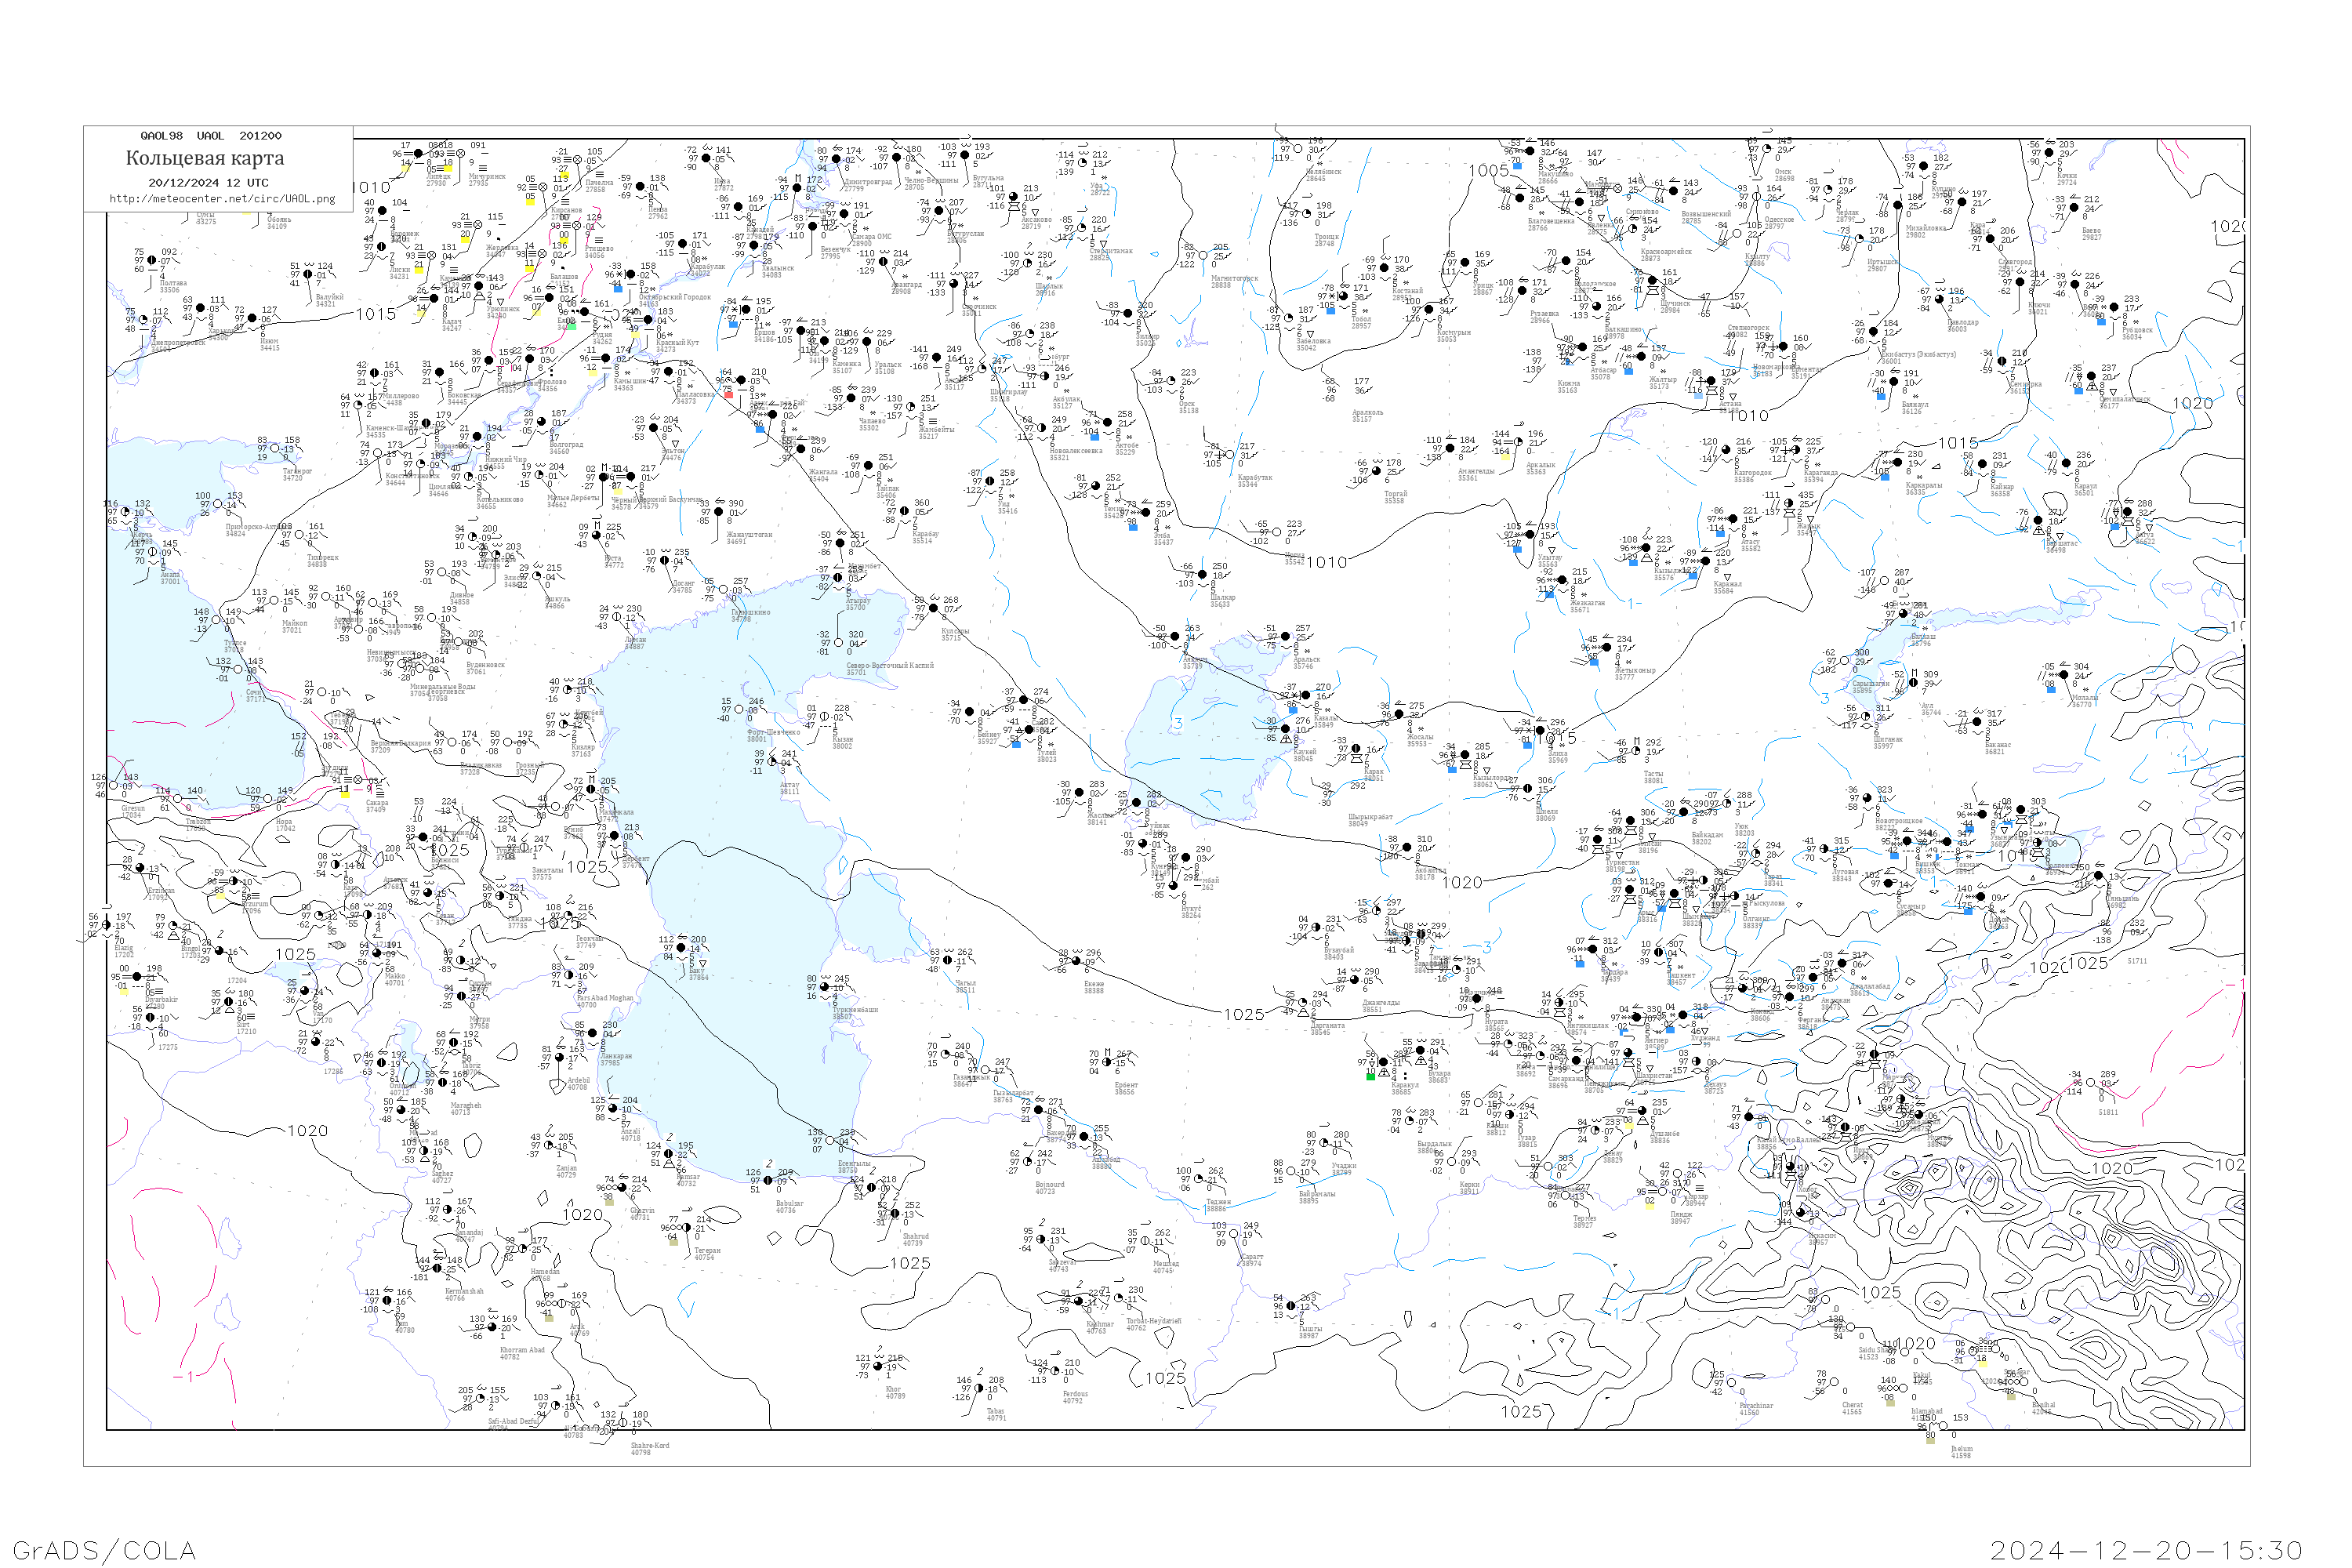Select the Аральск 35746 station circle
This screenshot has width=2352, height=1568.
[1284, 636]
